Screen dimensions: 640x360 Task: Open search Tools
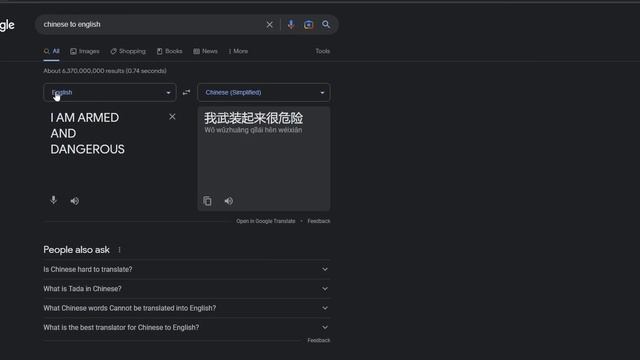322,51
